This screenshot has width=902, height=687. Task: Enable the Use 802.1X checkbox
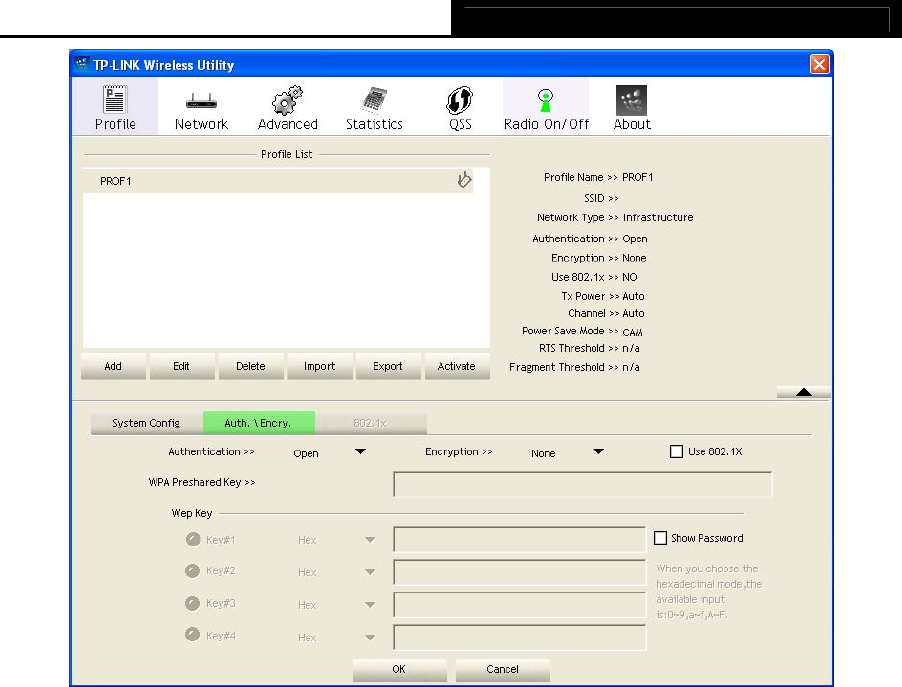[676, 452]
